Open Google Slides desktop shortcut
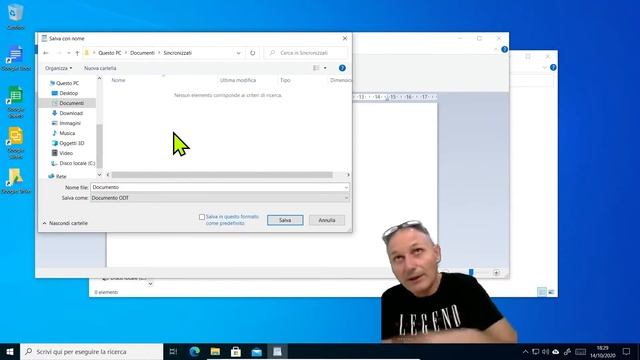The image size is (640, 360). pos(16,143)
